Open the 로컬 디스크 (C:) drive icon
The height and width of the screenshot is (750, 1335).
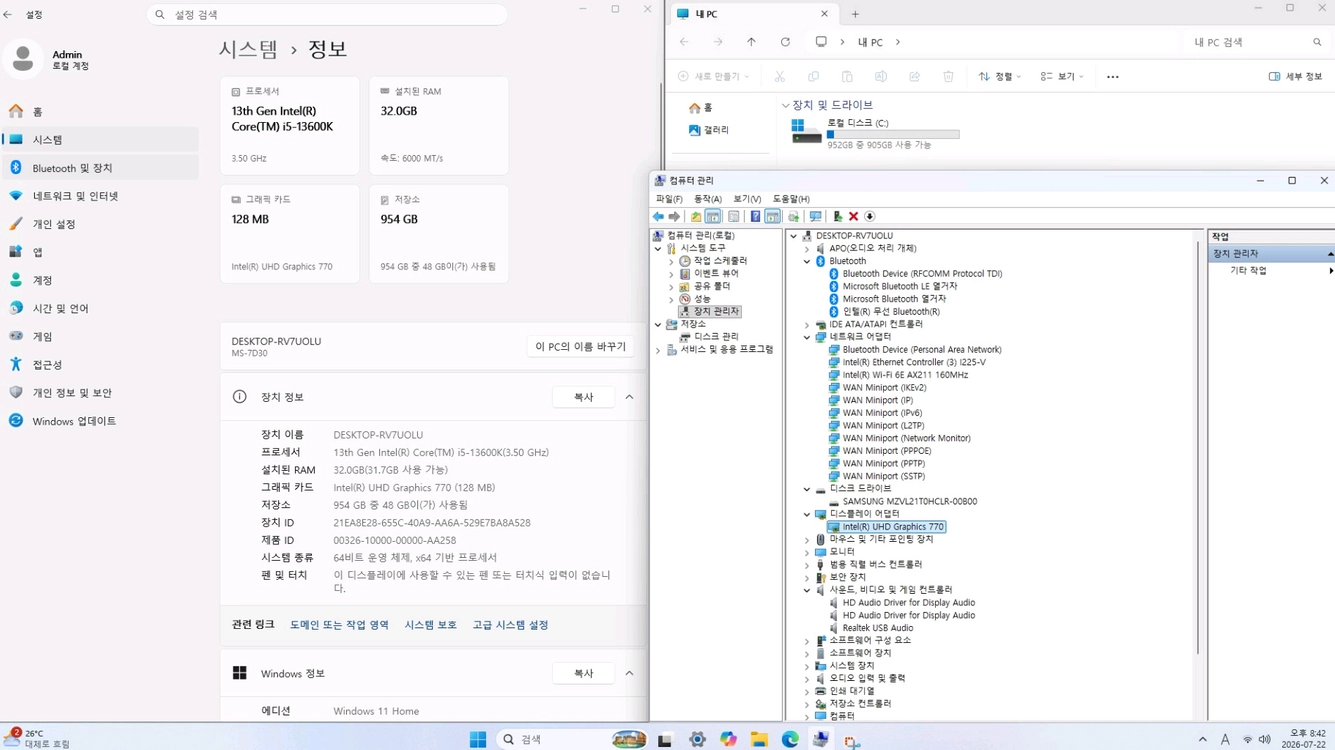(x=806, y=131)
